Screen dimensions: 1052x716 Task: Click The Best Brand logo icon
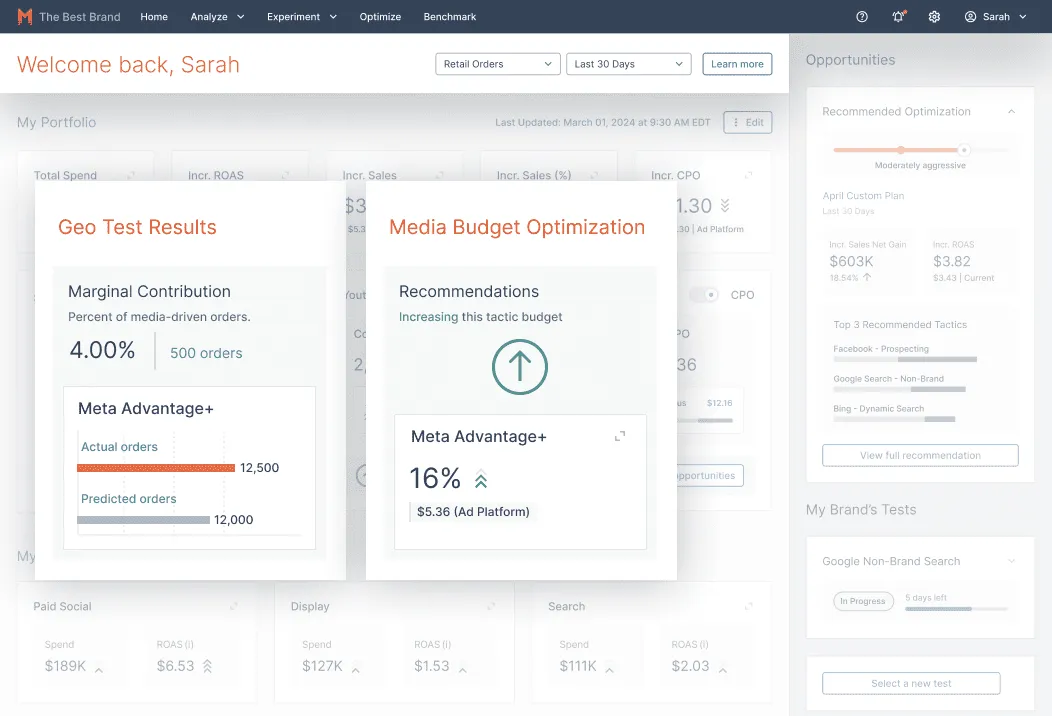[21, 16]
